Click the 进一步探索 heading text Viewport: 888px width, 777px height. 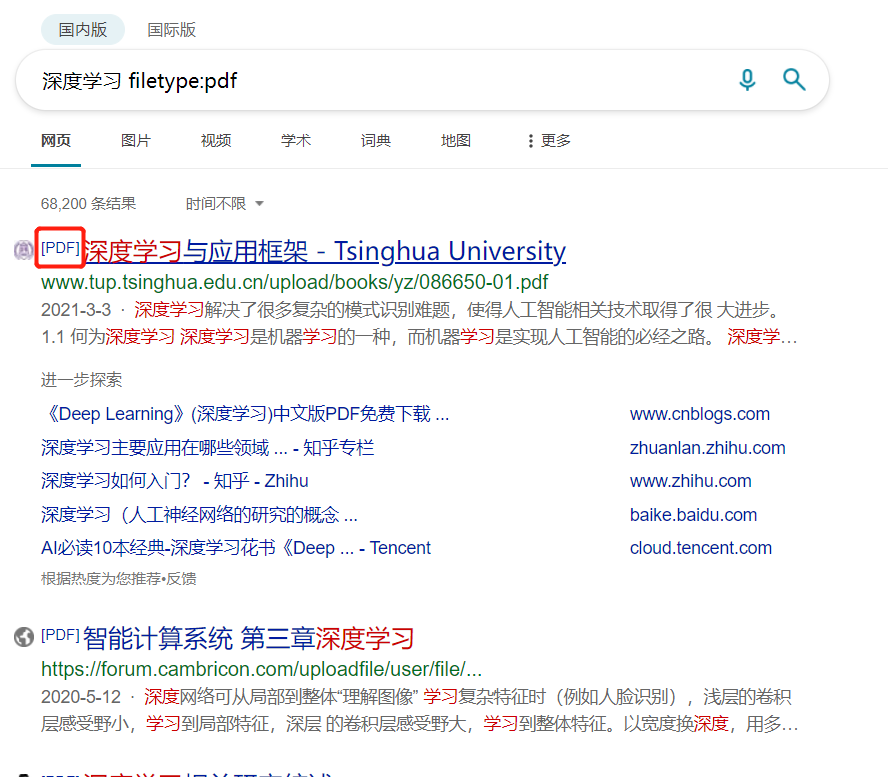(x=82, y=379)
